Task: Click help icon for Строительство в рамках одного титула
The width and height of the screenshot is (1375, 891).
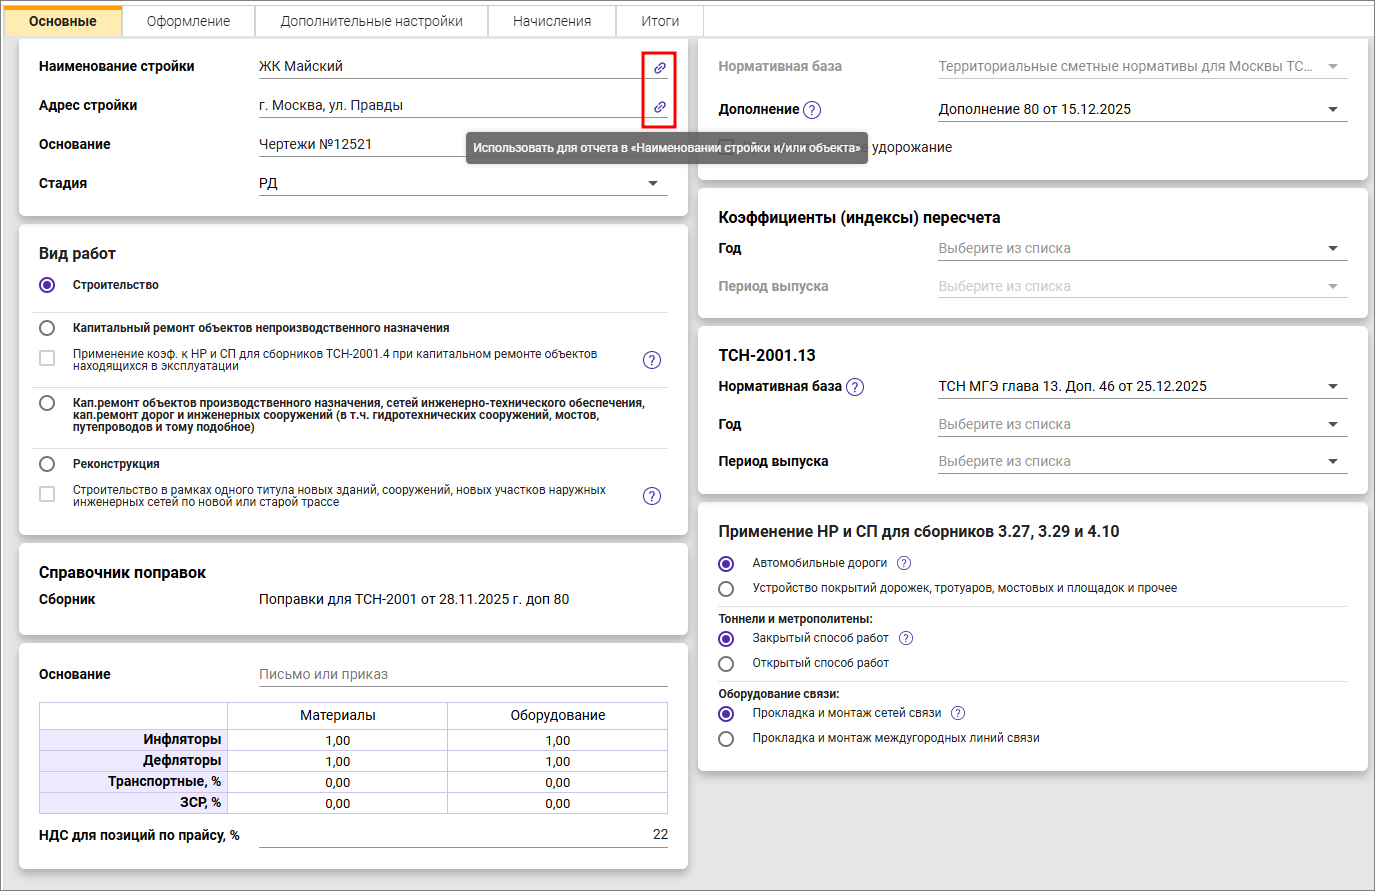Action: (652, 496)
